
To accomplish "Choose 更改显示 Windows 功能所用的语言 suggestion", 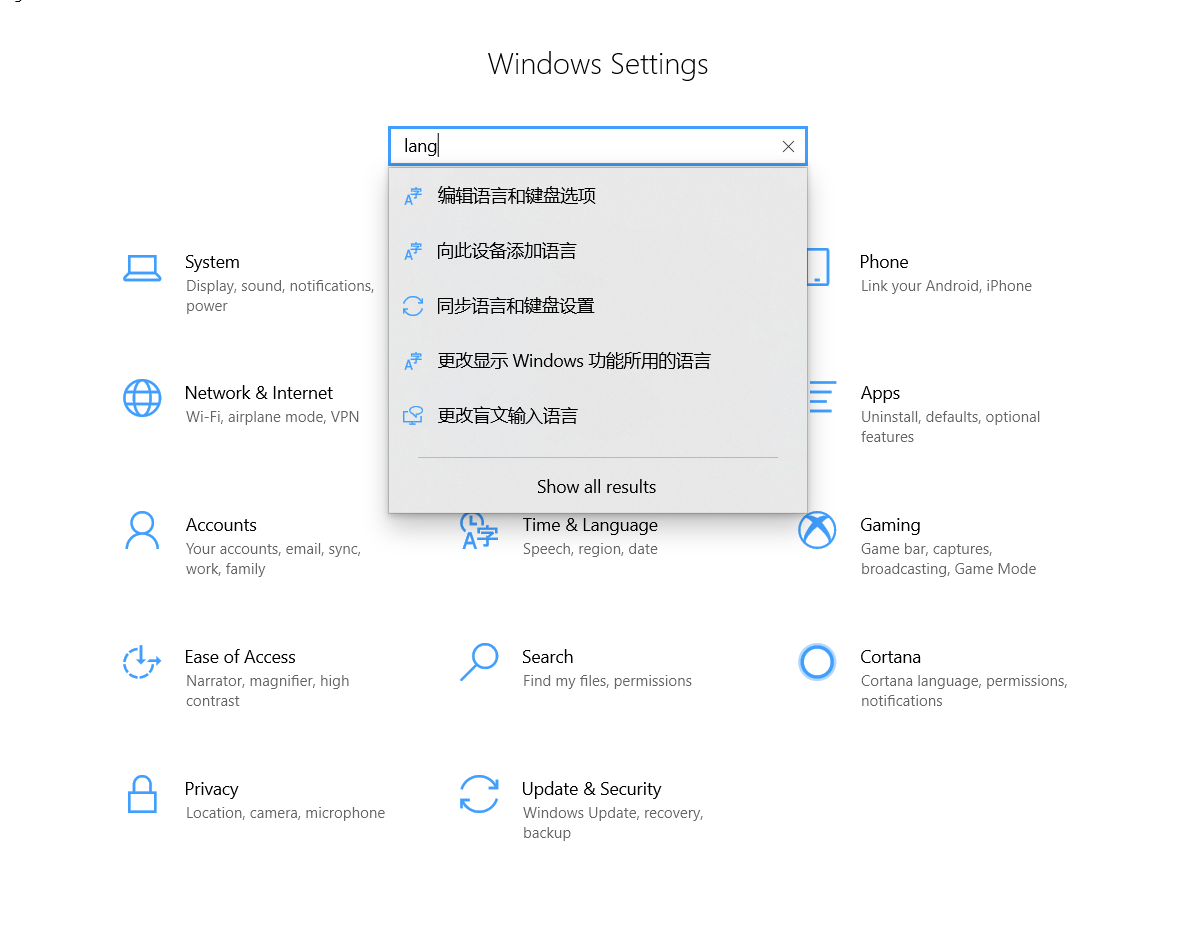I will click(x=598, y=361).
